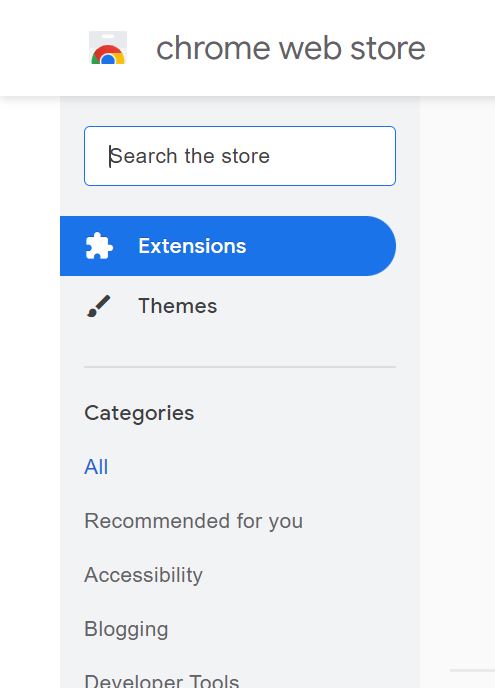Click the chrome web store title text
Viewport: 495px width, 688px height.
point(291,48)
